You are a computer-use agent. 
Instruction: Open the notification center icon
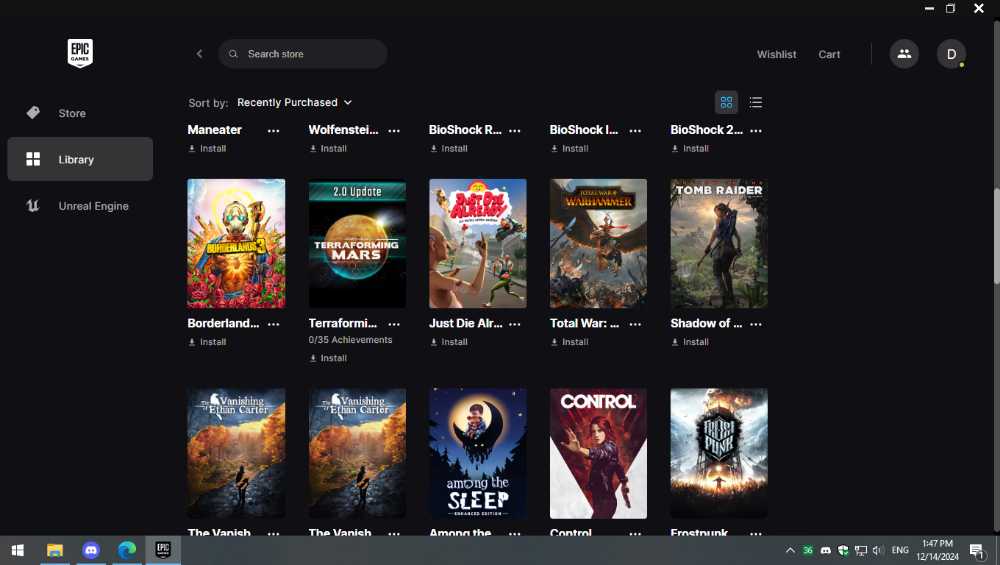point(977,550)
